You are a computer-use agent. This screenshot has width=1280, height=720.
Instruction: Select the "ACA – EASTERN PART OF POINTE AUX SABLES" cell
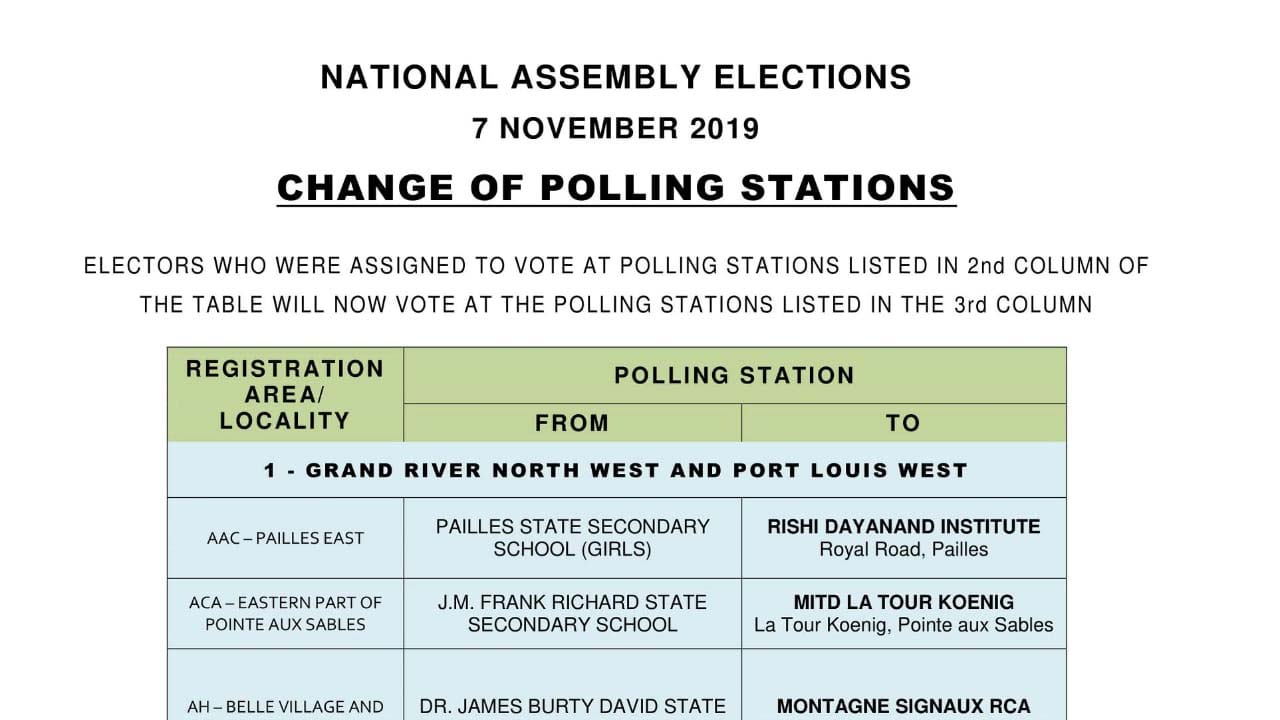pos(285,614)
